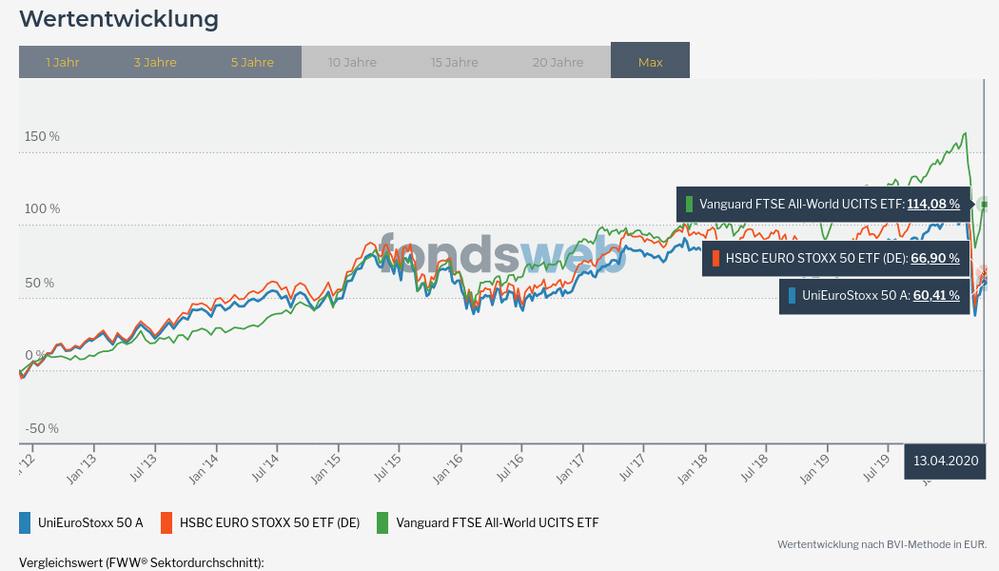Open the 66,90 % HSBC tooltip value
The image size is (999, 571).
pos(934,258)
